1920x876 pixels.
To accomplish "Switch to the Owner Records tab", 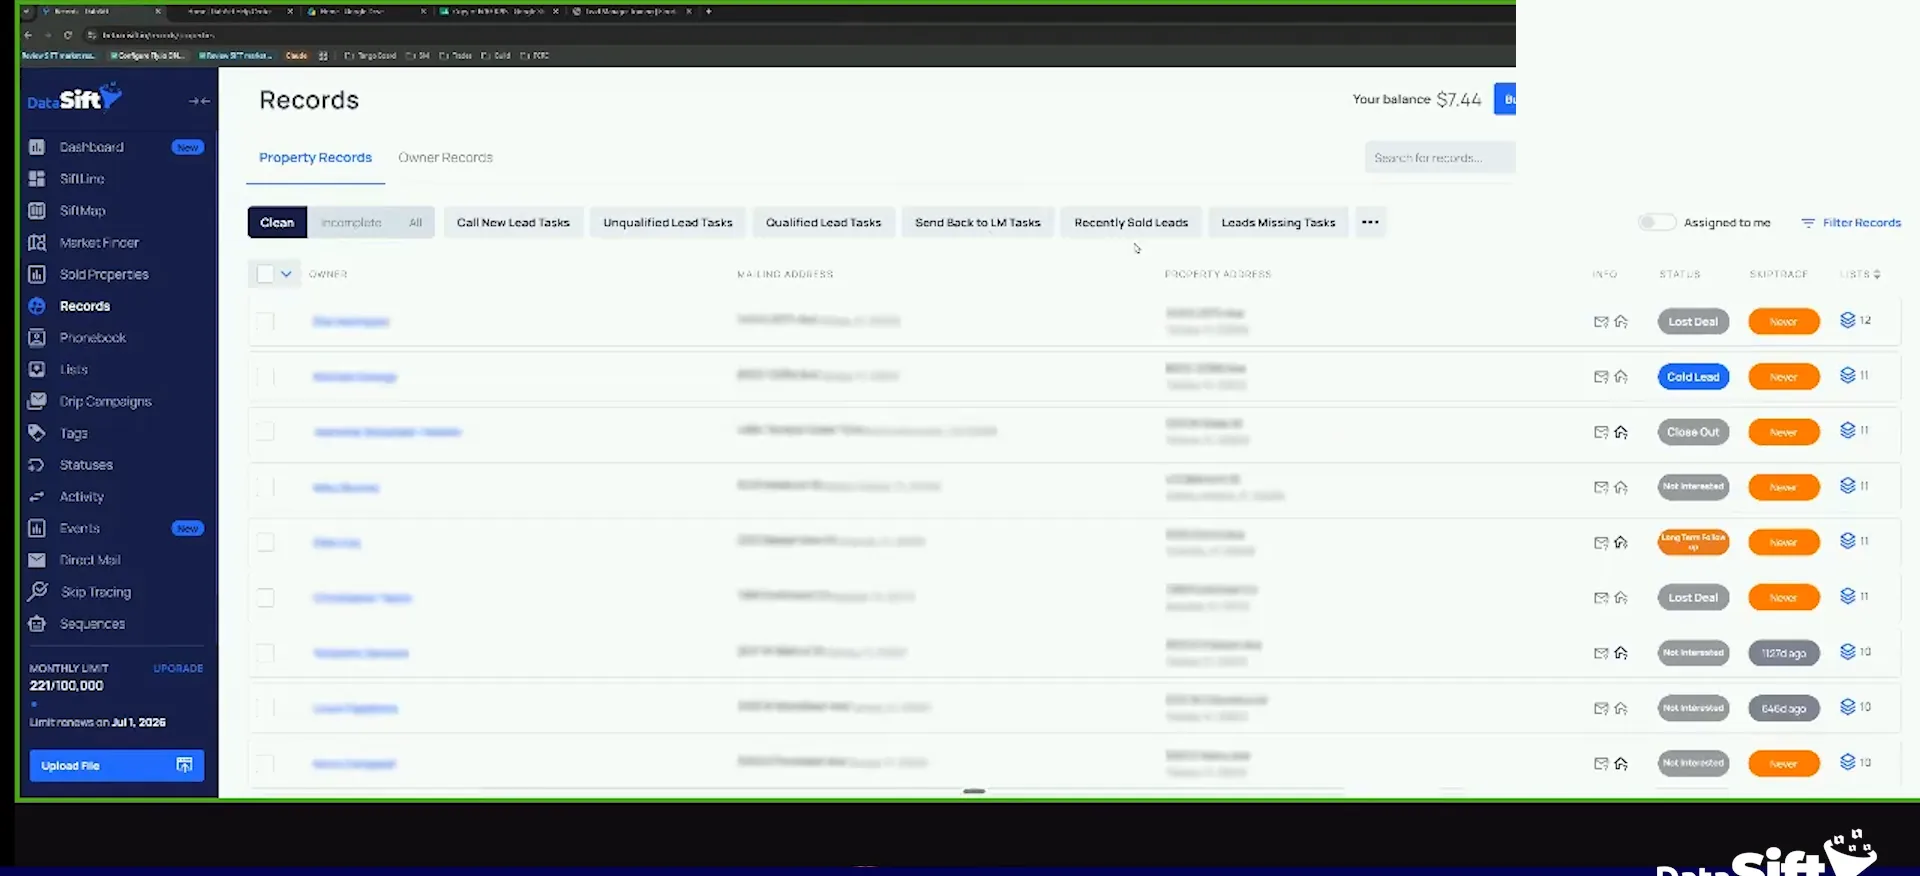I will click(x=445, y=158).
